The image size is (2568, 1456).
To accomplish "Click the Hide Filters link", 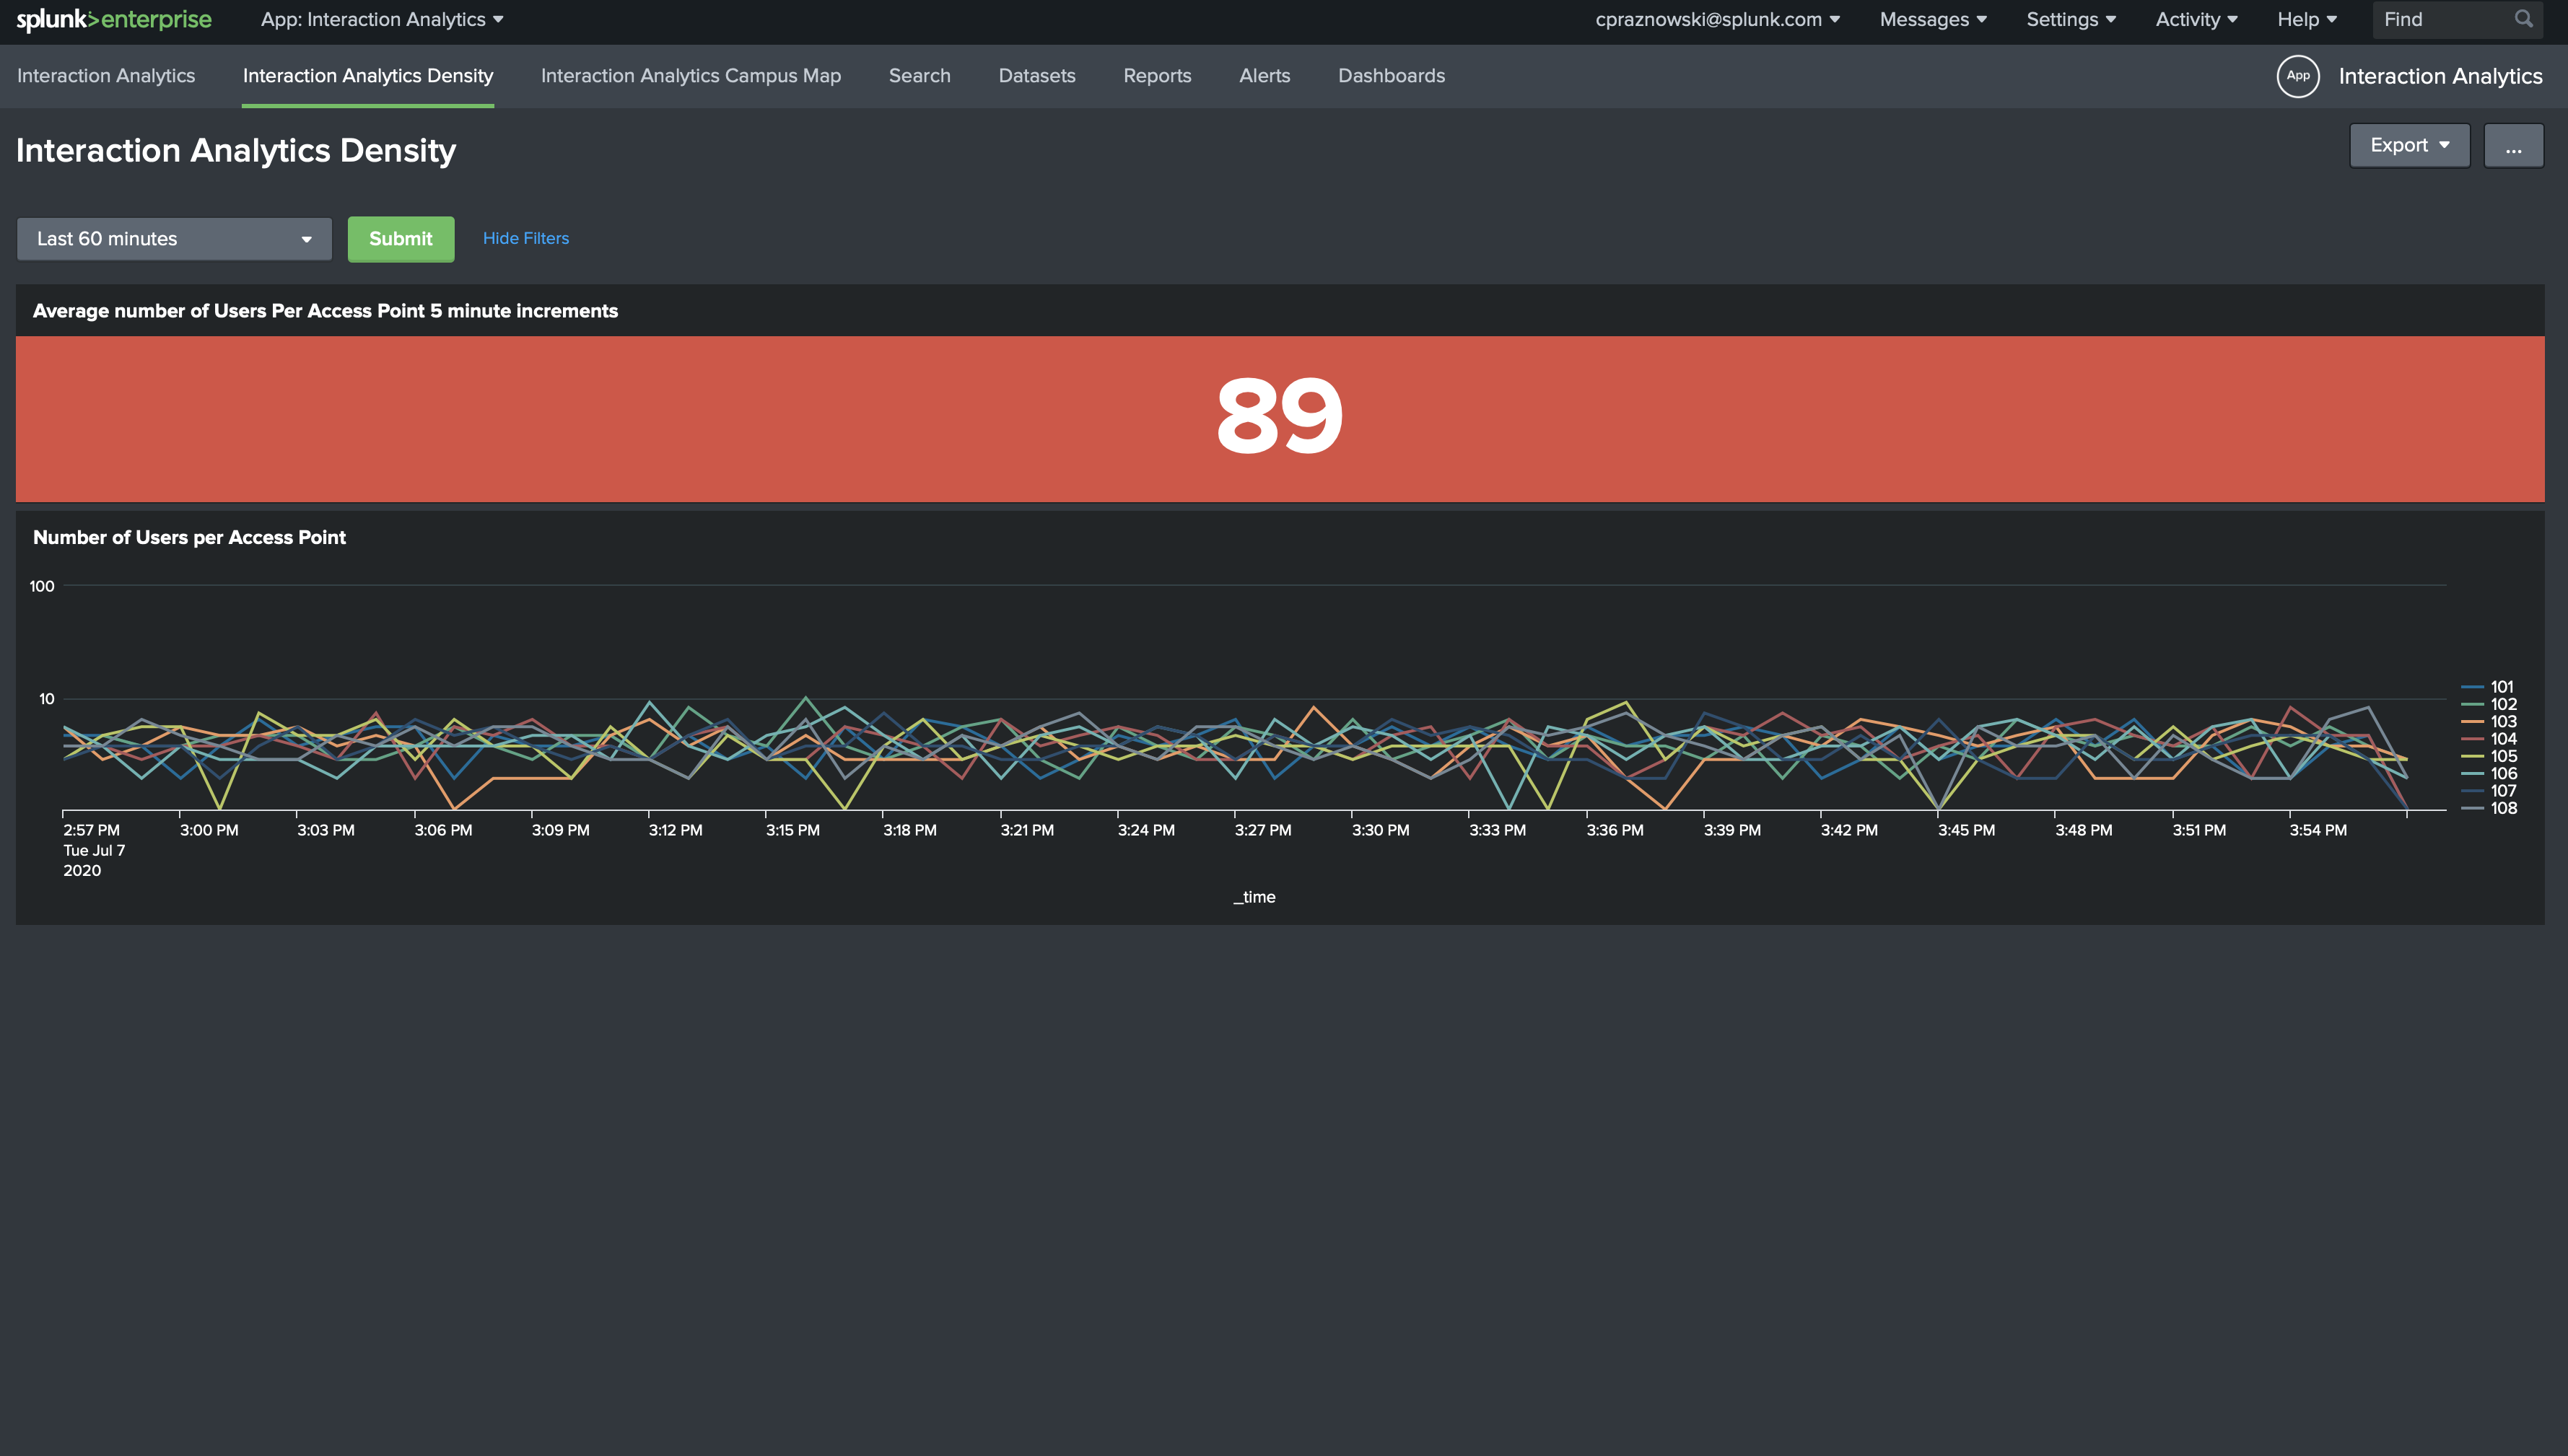I will click(525, 238).
